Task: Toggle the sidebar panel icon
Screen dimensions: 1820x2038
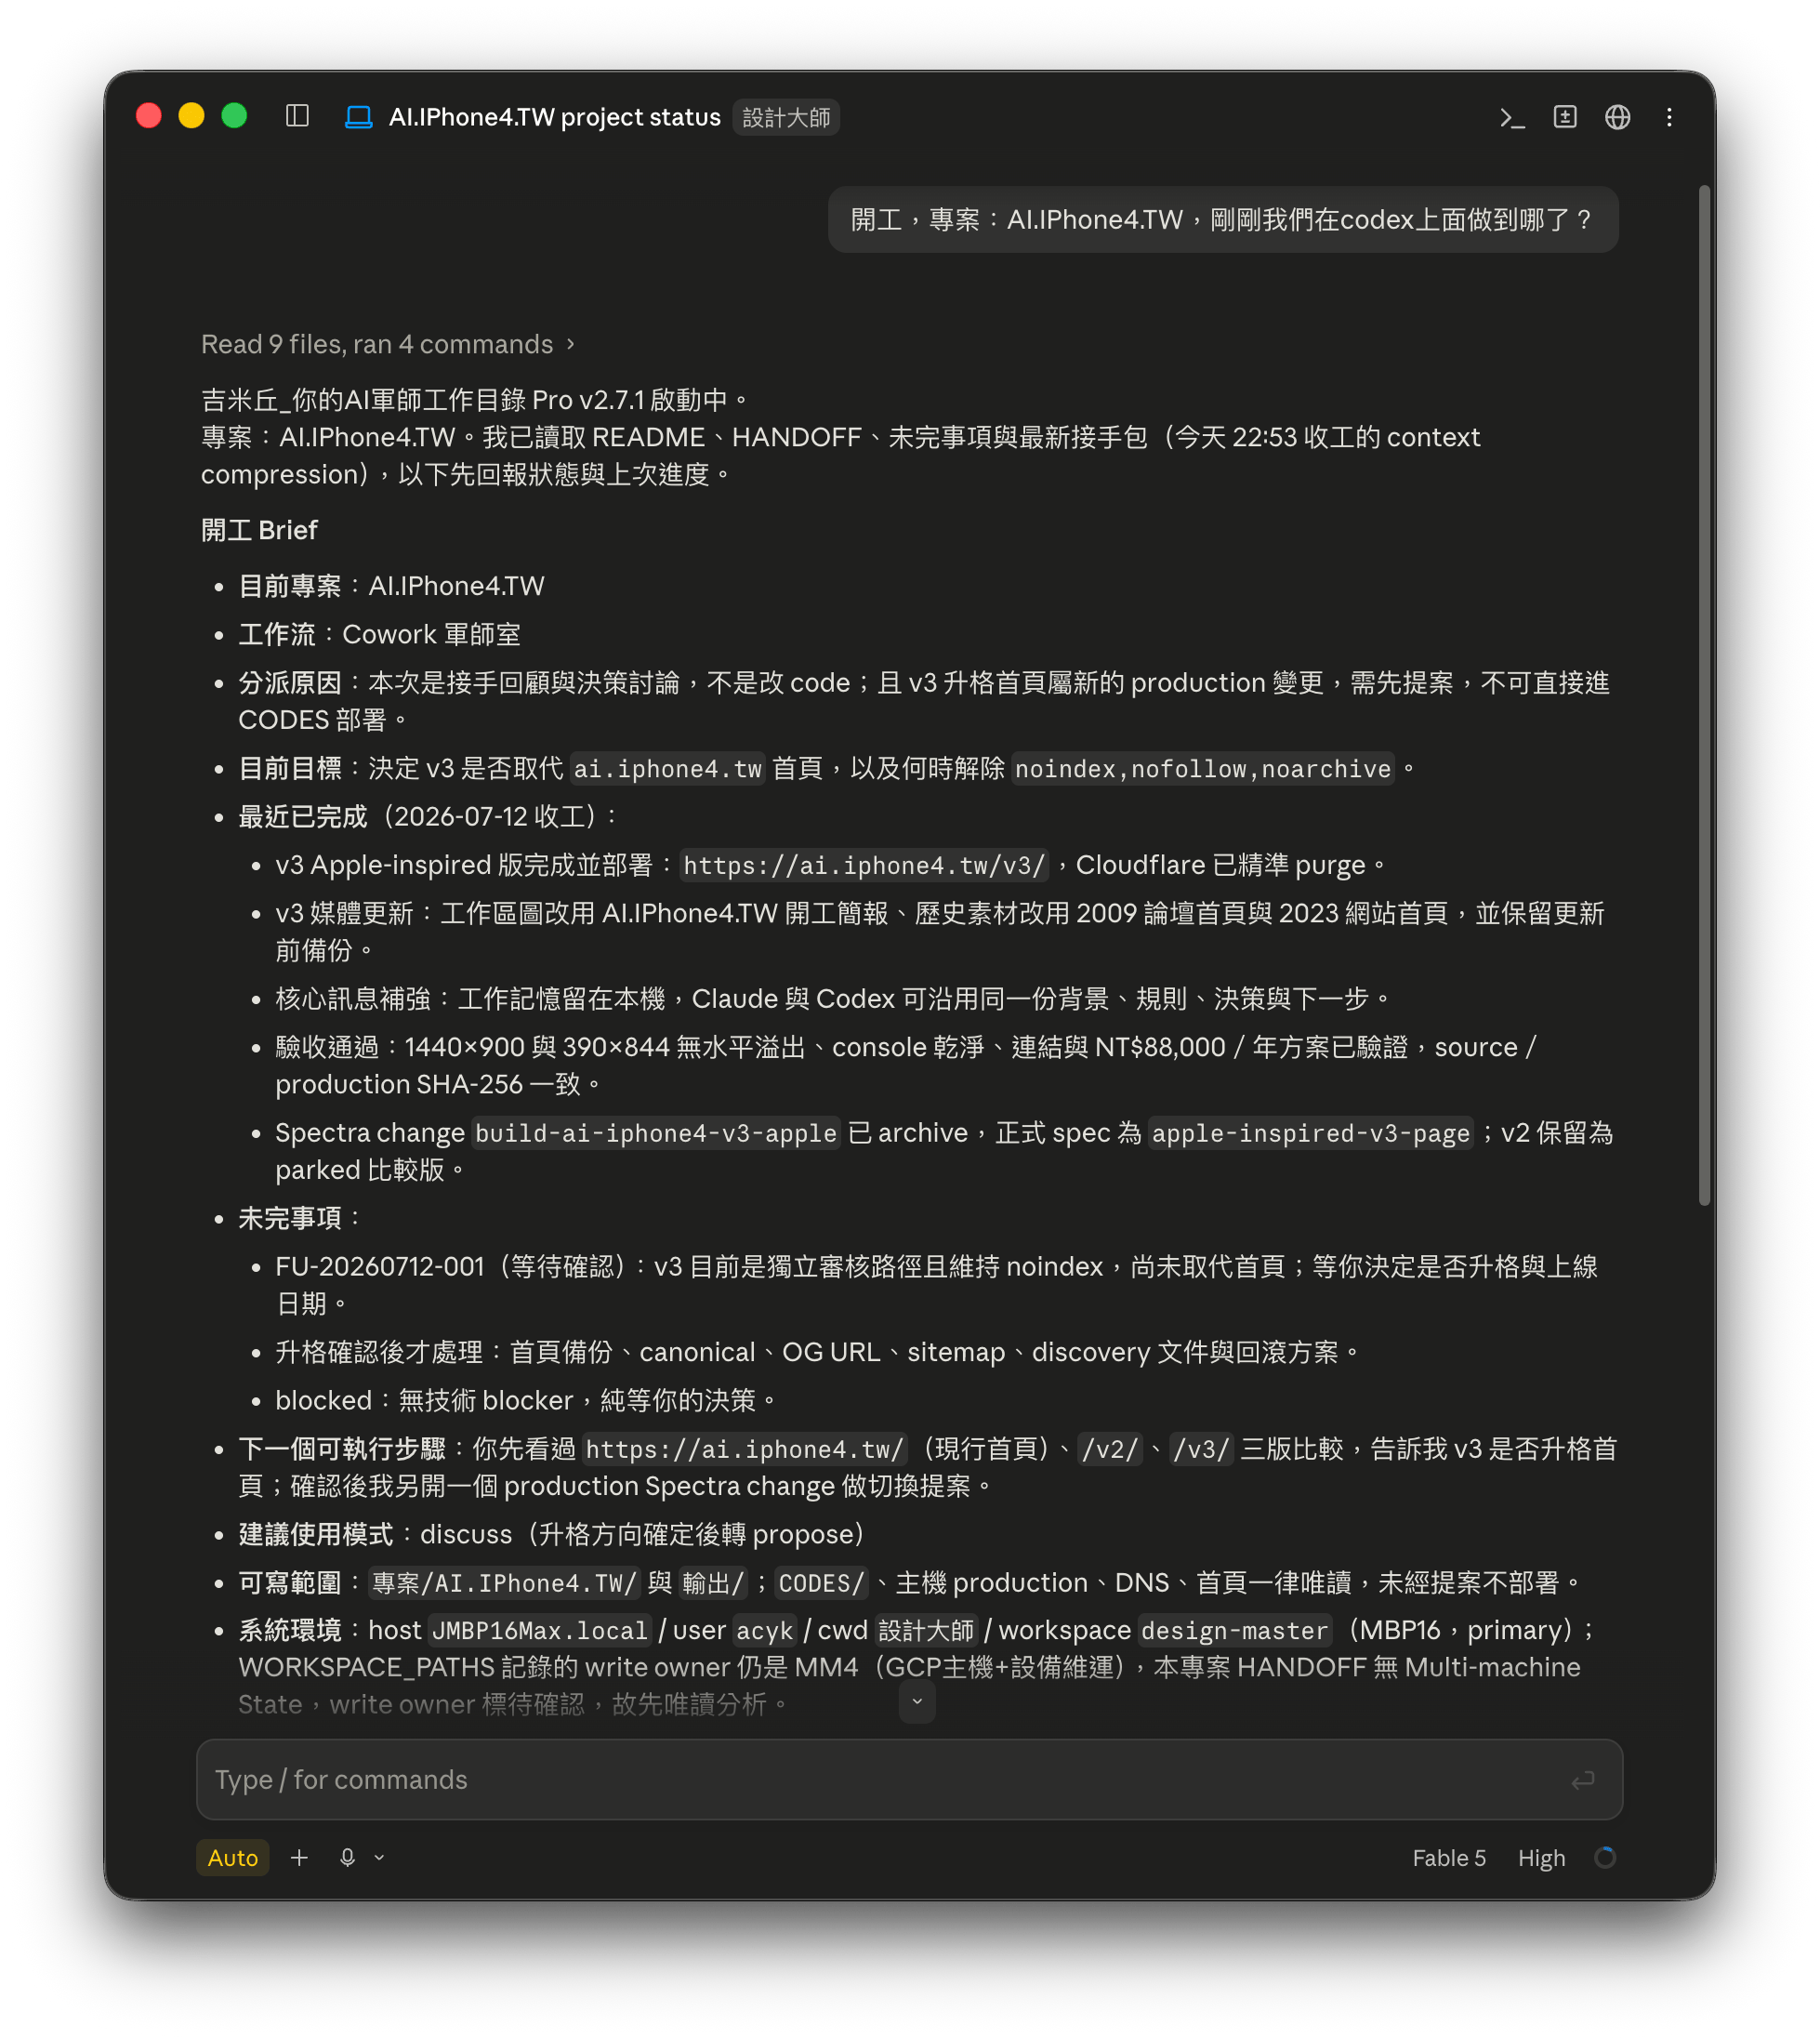Action: pos(297,116)
